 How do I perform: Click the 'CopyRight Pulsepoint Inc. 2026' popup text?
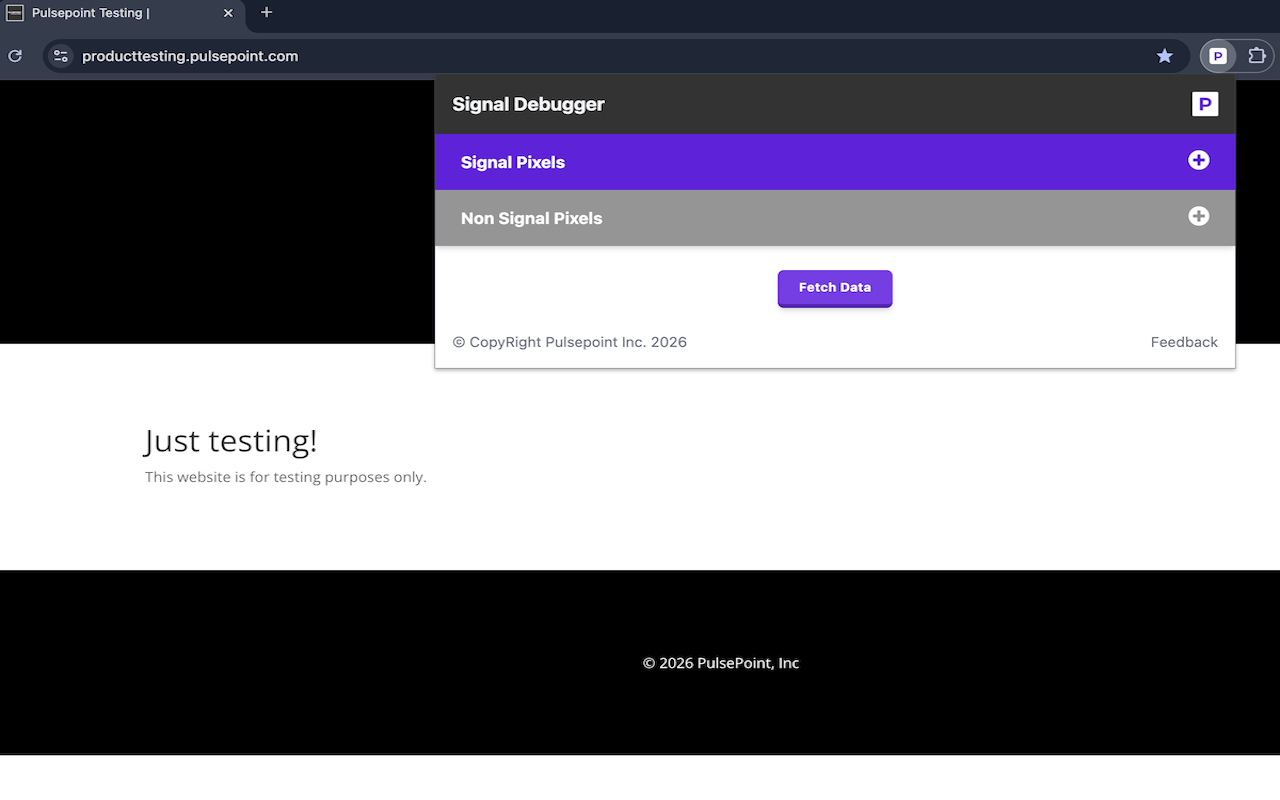click(x=570, y=342)
